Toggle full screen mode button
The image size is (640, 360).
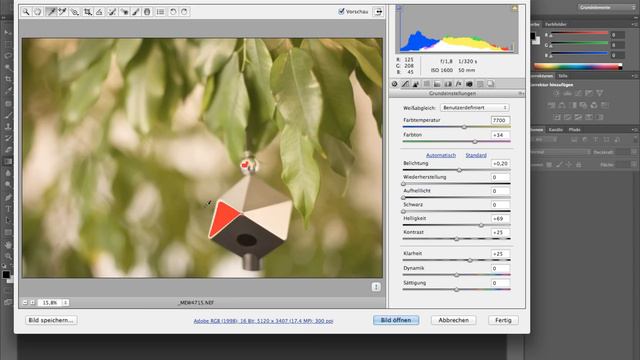[378, 12]
